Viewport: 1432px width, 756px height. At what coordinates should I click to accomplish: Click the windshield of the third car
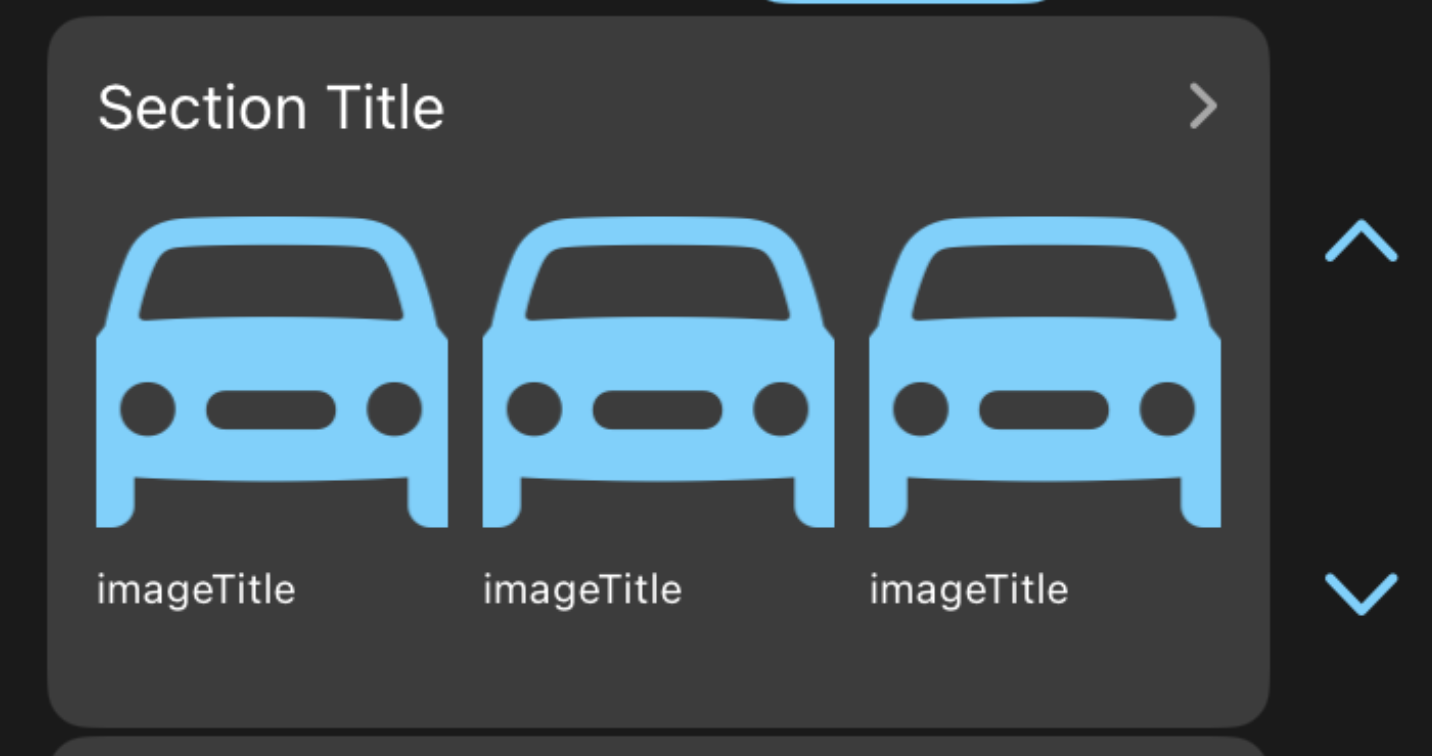[1044, 283]
